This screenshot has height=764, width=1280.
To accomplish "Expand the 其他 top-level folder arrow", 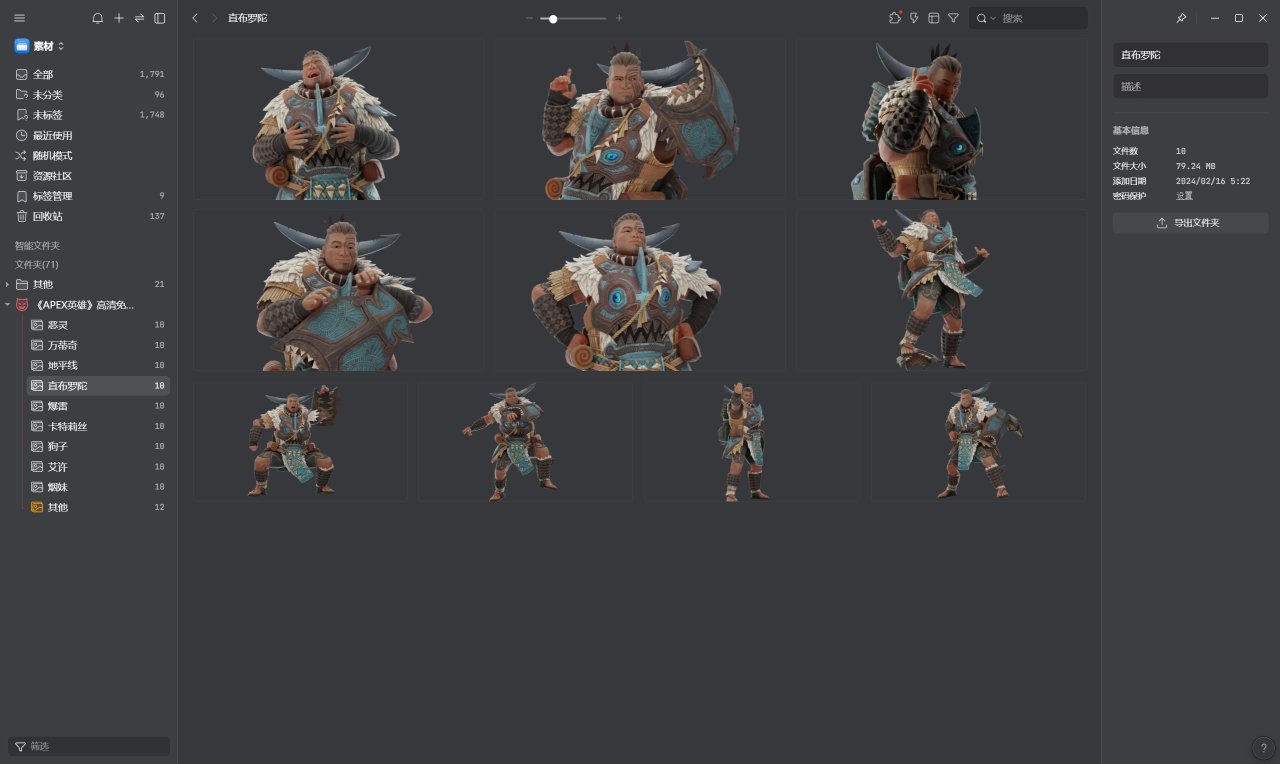I will point(8,285).
